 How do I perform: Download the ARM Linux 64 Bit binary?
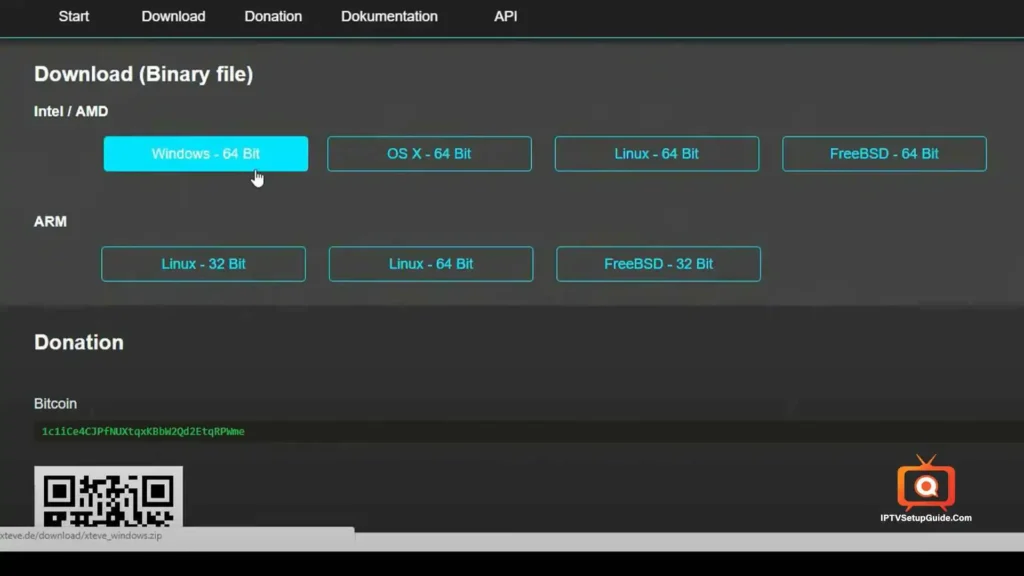[x=430, y=263]
